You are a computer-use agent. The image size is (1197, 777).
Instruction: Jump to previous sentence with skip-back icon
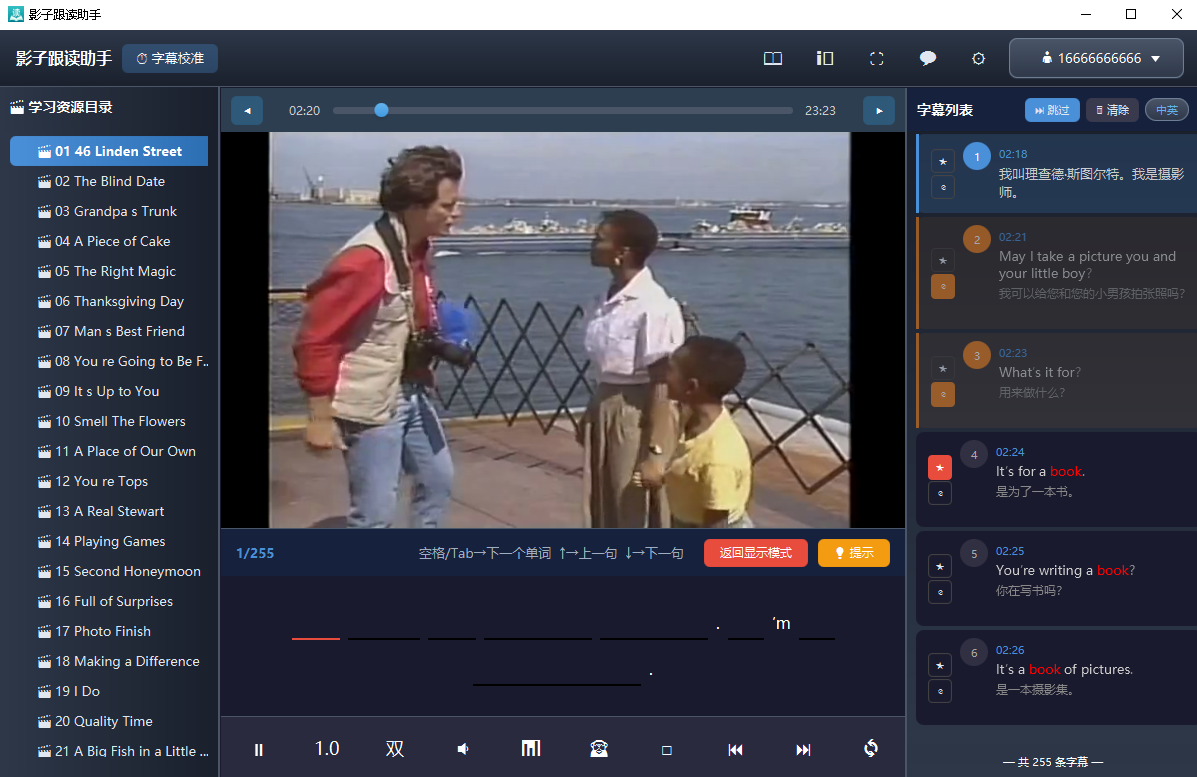coord(735,750)
